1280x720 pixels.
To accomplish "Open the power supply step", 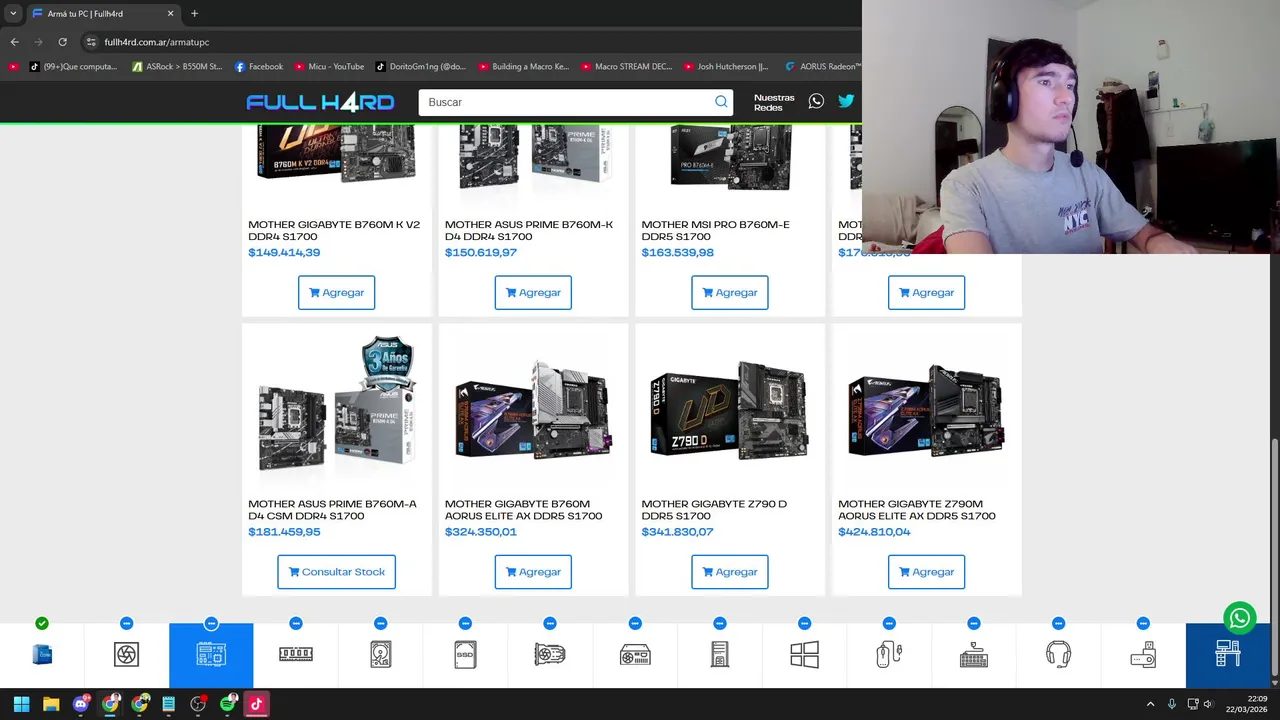I will pos(635,655).
